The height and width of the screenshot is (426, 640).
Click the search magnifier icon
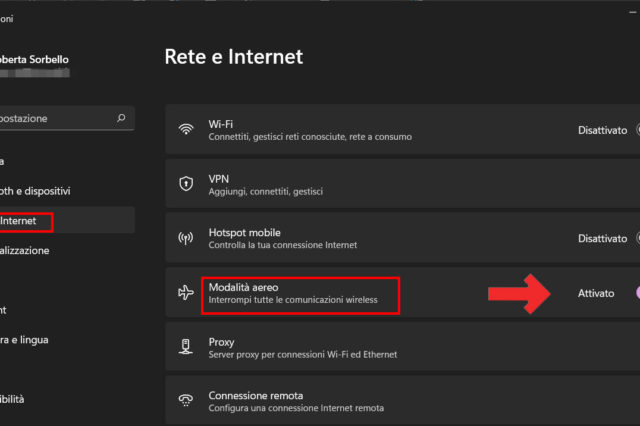tap(121, 118)
